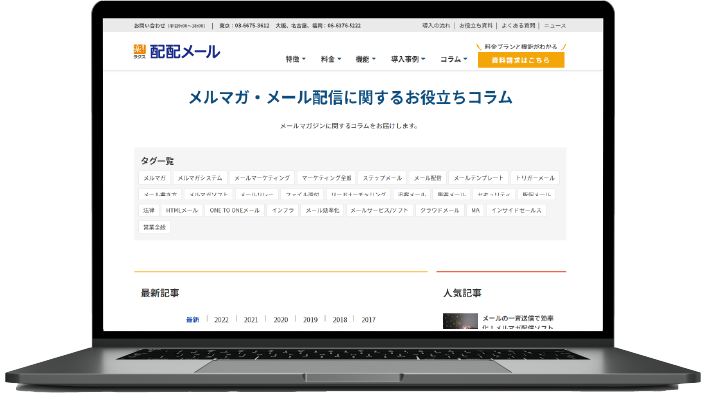Expand the 導入事例 menu
The width and height of the screenshot is (701, 393).
click(x=408, y=59)
